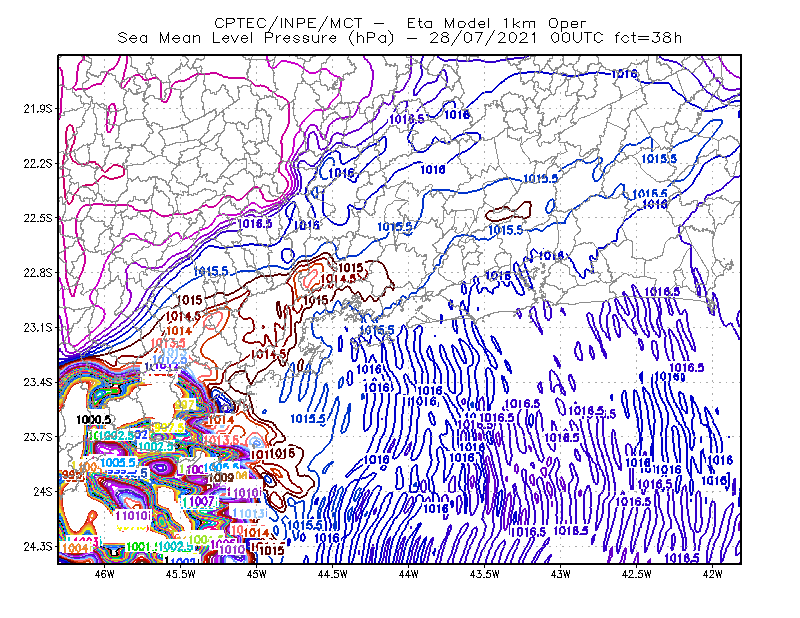Image resolution: width=800 pixels, height=618 pixels.
Task: Click the 45W longitude axis label
Action: coord(257,574)
